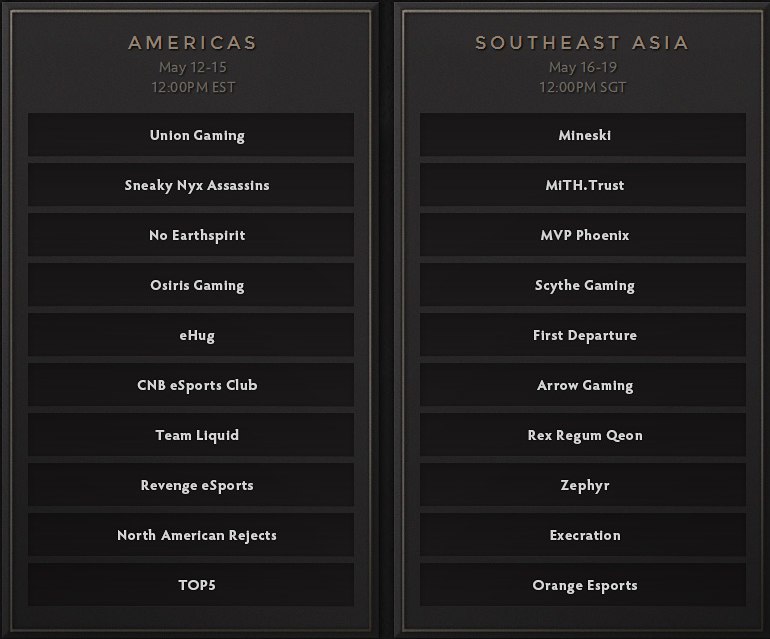Click the MVP Phoenix row
The height and width of the screenshot is (639, 770).
[583, 235]
